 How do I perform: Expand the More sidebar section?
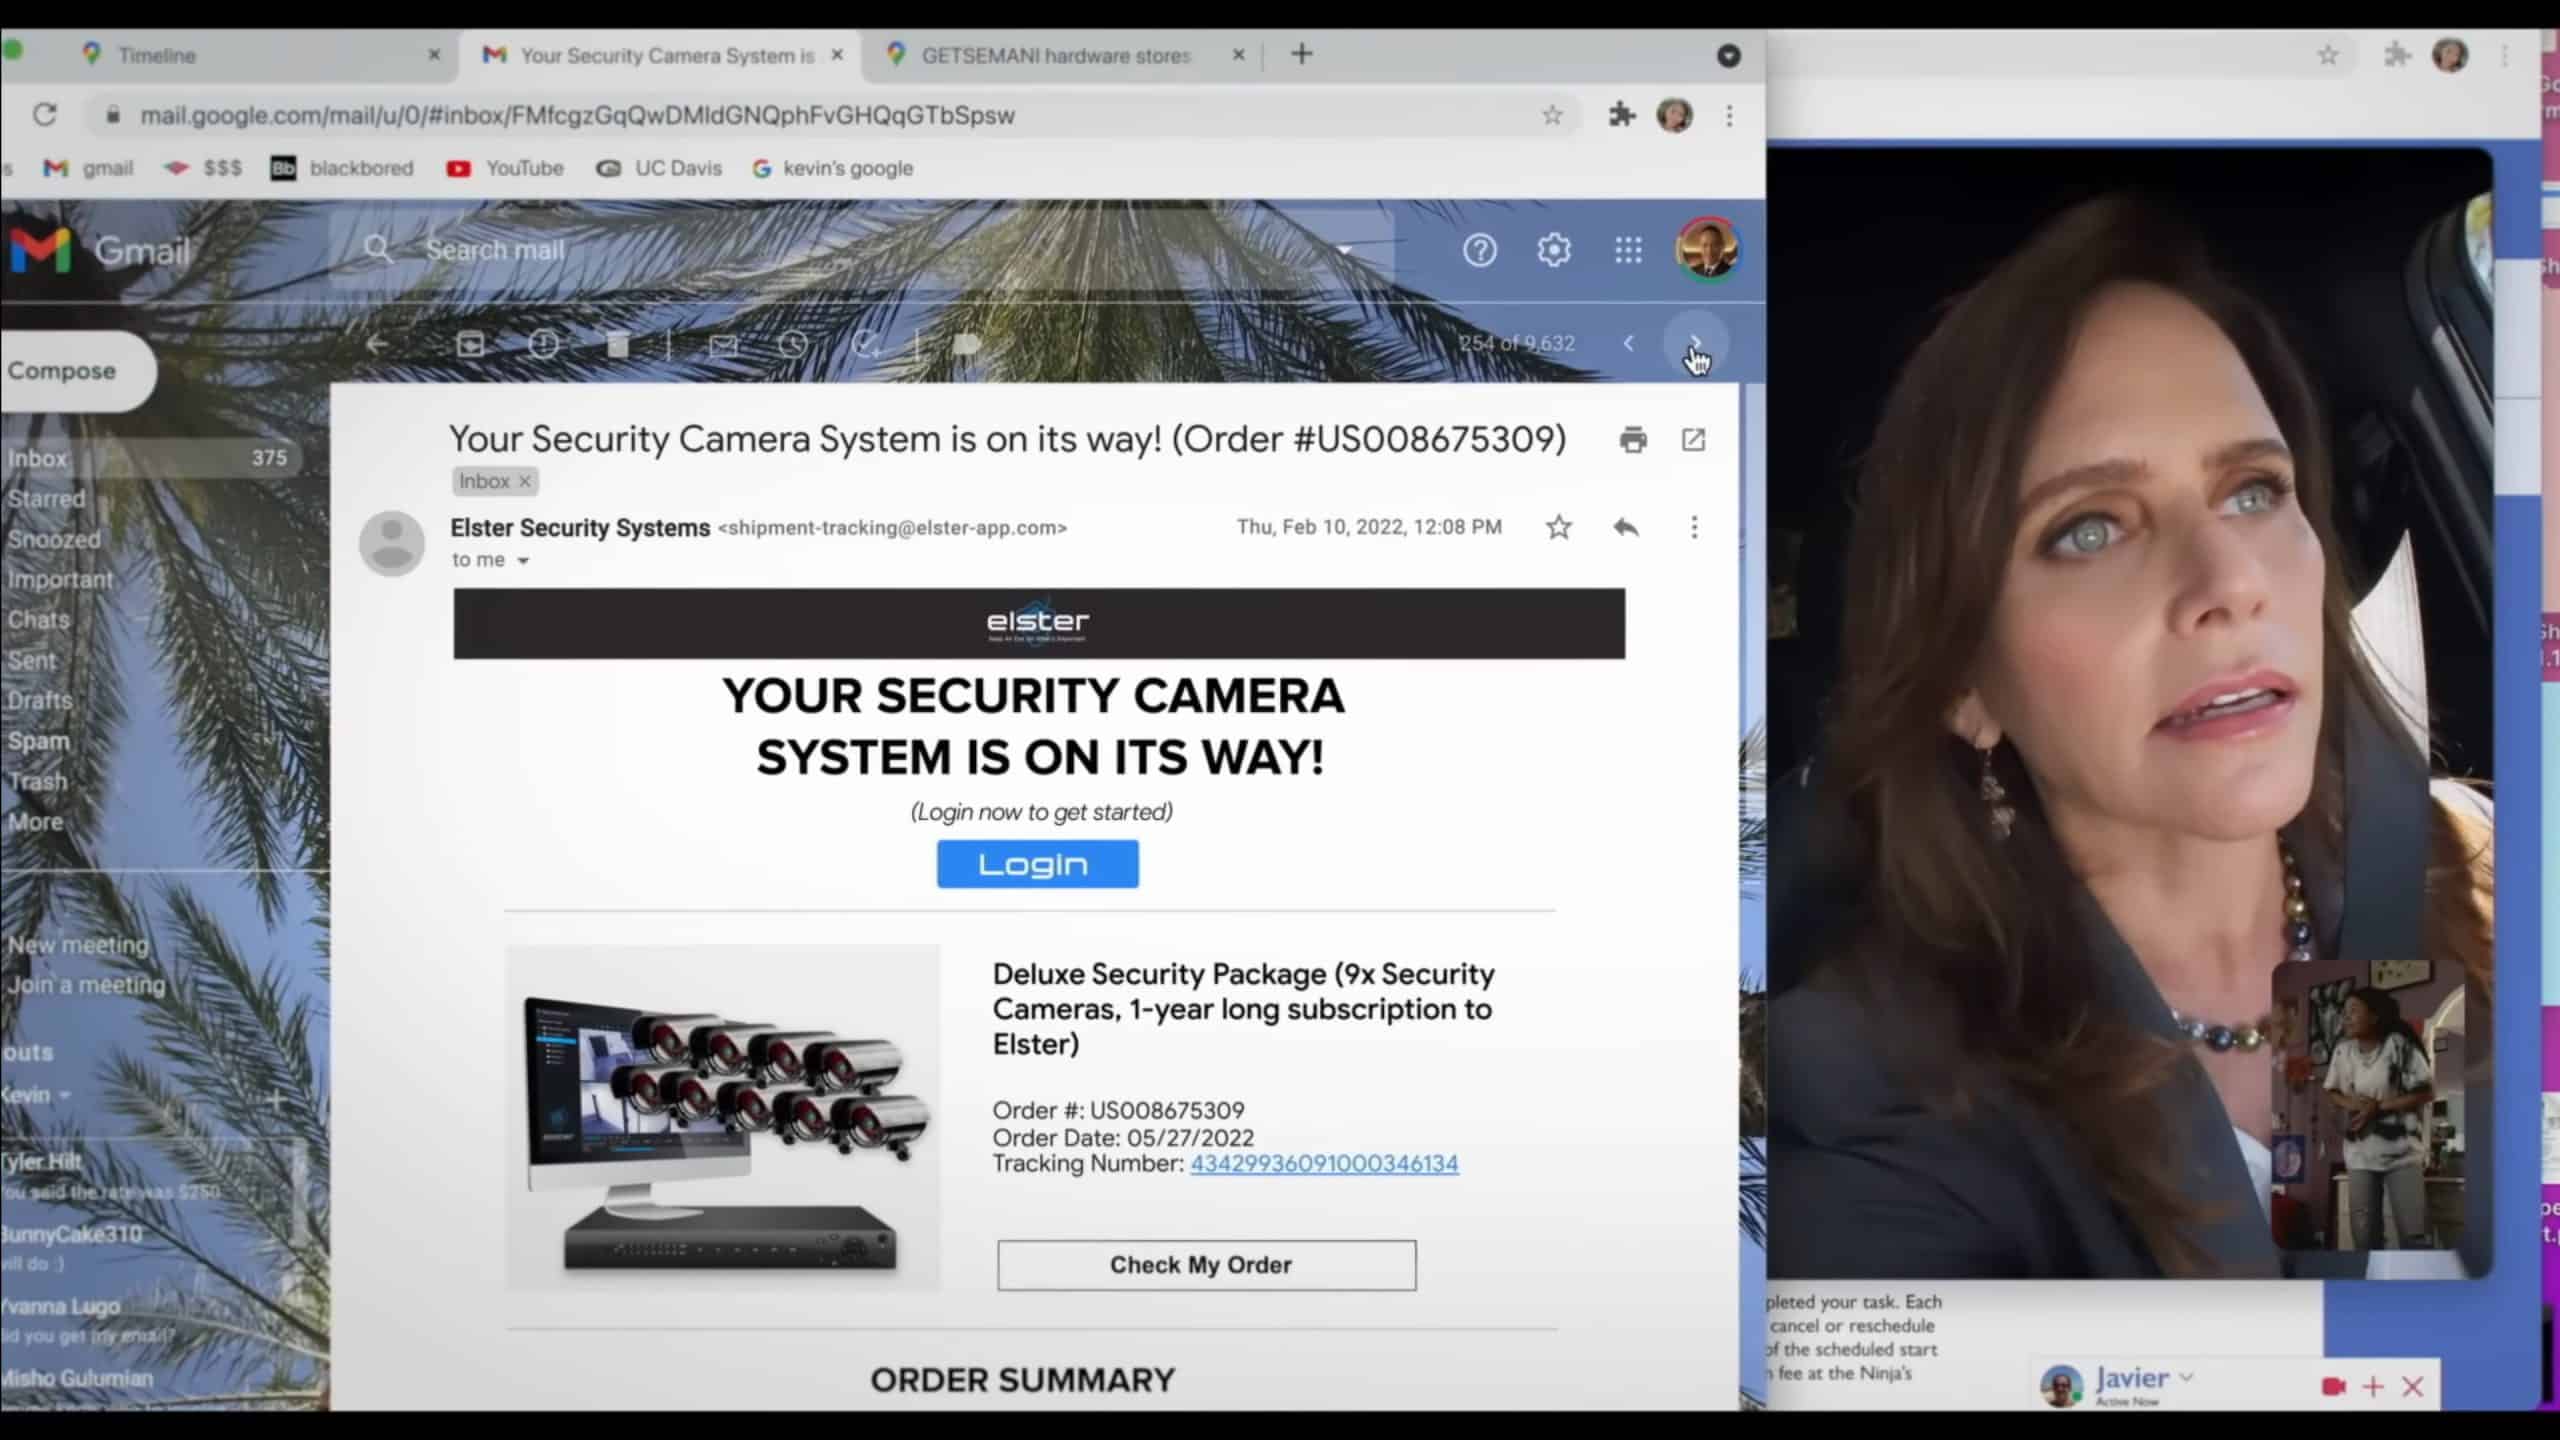click(x=35, y=821)
